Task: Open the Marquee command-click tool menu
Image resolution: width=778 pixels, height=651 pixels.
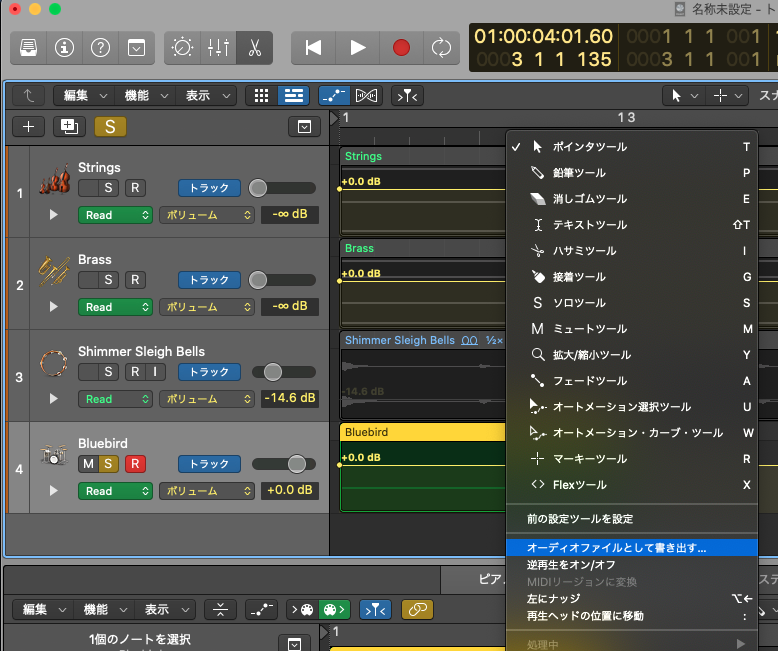Action: (x=727, y=96)
